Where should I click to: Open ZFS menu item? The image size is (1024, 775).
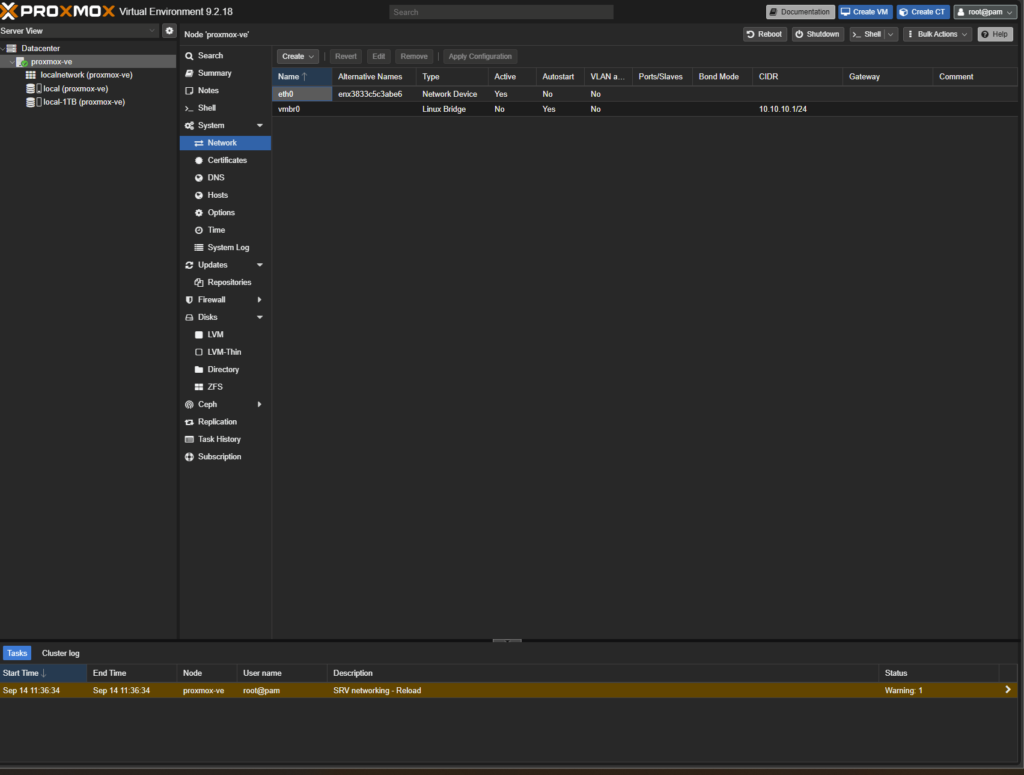pos(225,387)
